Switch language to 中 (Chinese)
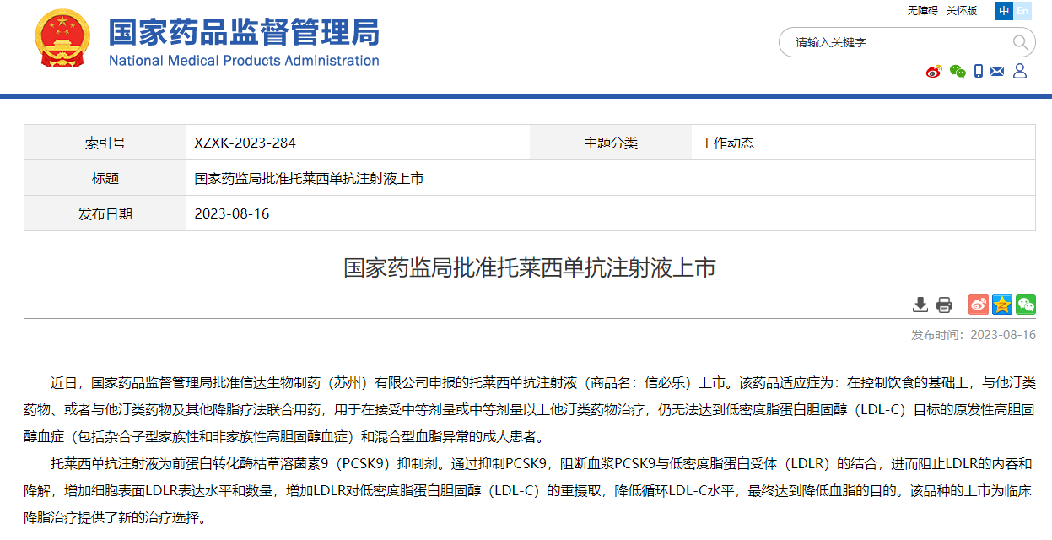The image size is (1052, 540). (x=1003, y=11)
